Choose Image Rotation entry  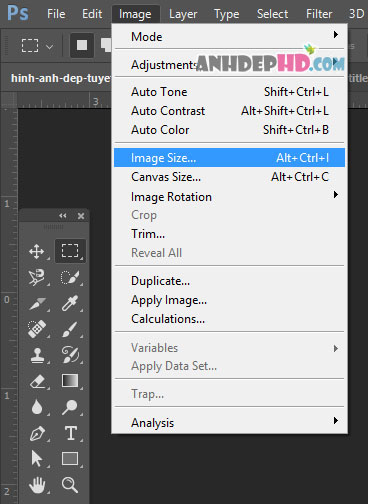pos(229,197)
